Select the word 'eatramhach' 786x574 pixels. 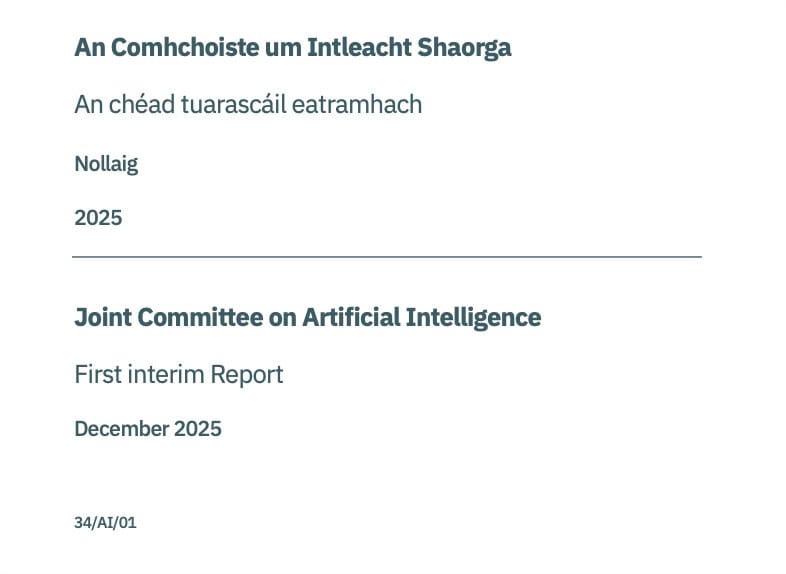point(357,104)
